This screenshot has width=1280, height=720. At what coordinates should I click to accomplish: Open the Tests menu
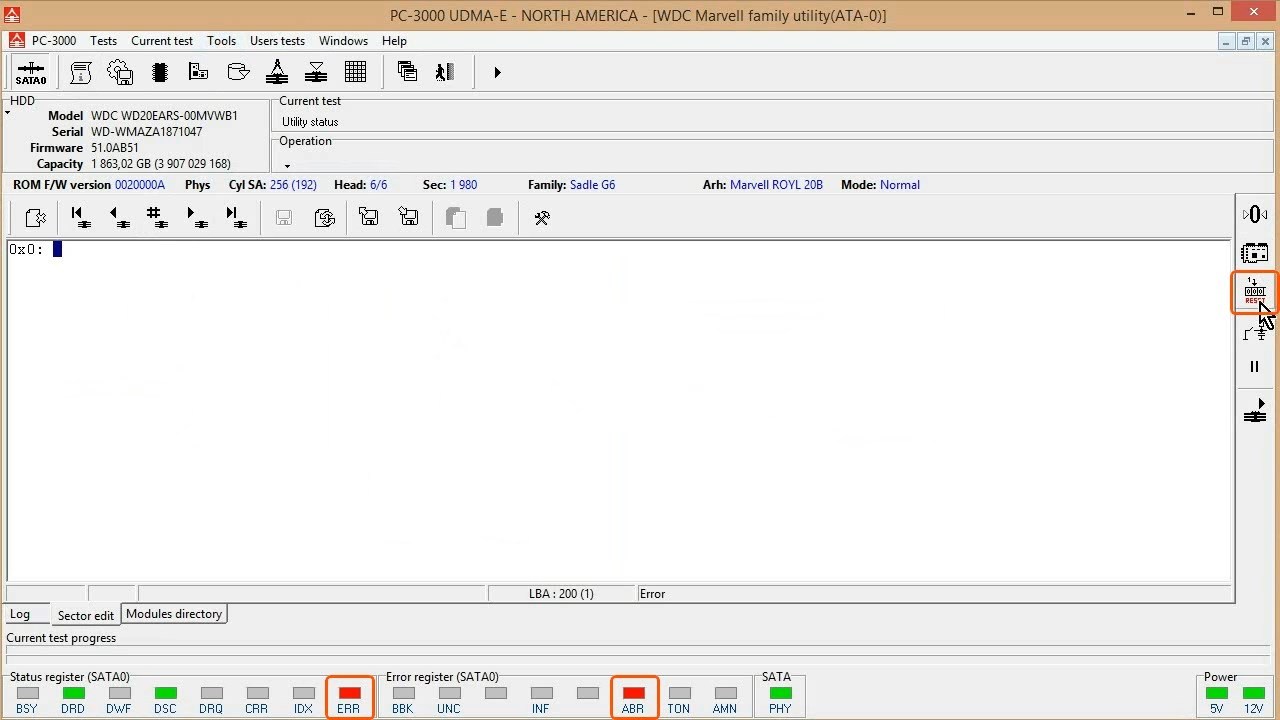tap(103, 41)
